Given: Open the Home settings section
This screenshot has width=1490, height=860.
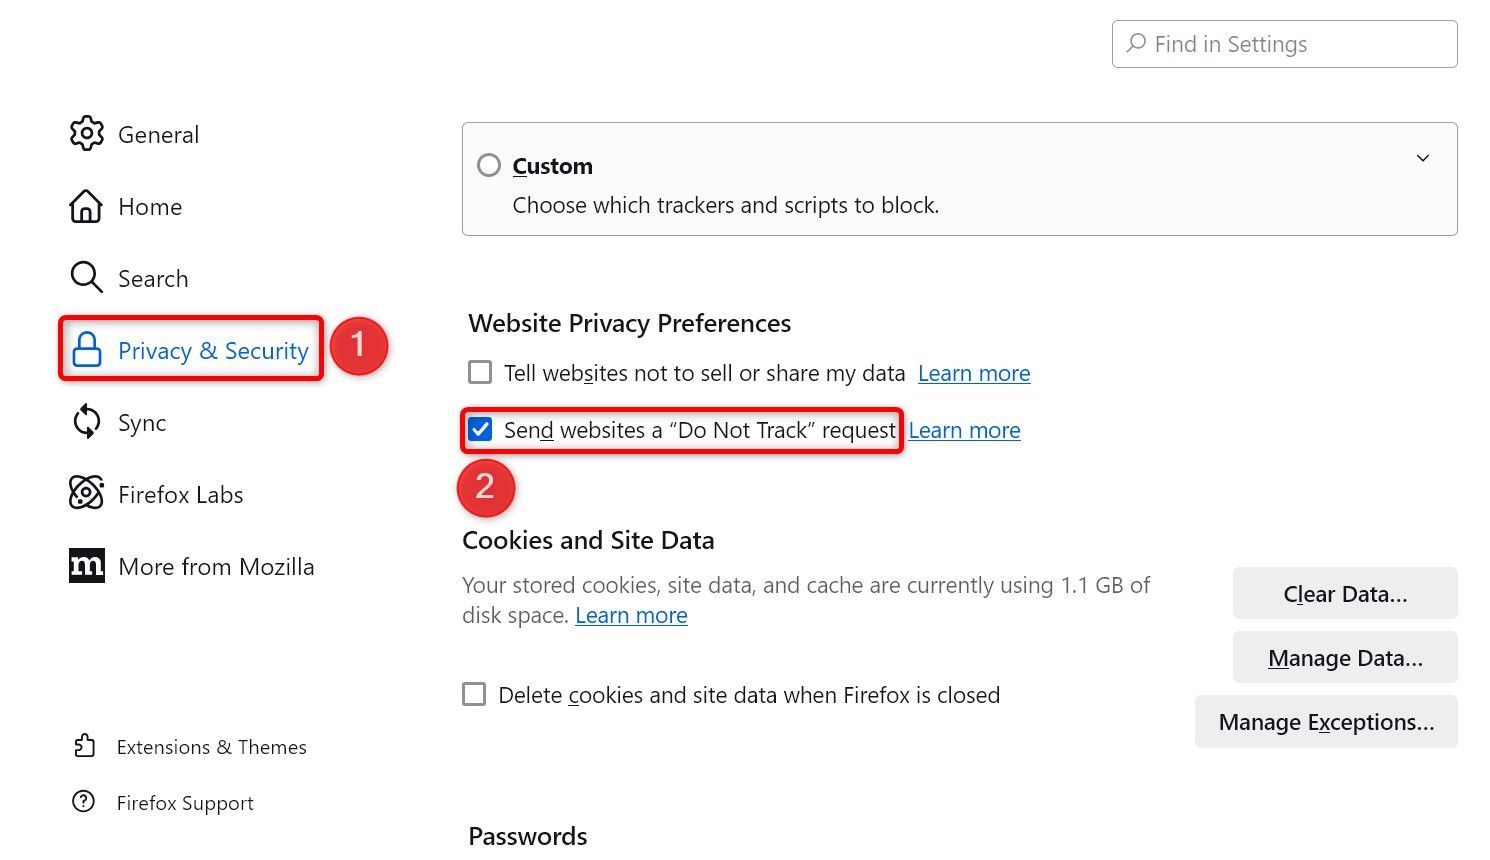Looking at the screenshot, I should click(x=150, y=206).
